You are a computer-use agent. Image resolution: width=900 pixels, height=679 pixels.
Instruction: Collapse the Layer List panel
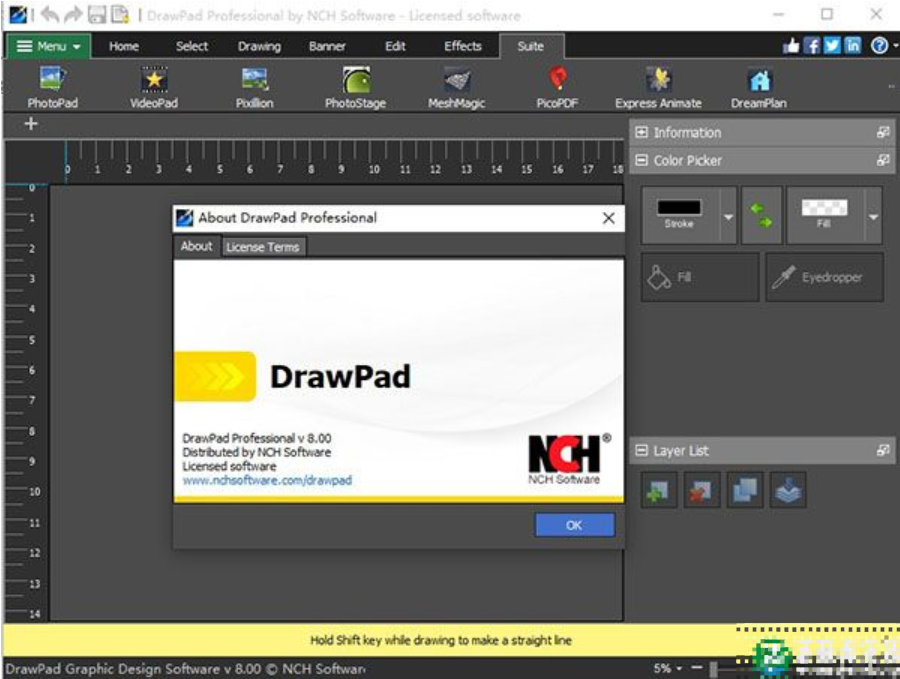(x=641, y=451)
